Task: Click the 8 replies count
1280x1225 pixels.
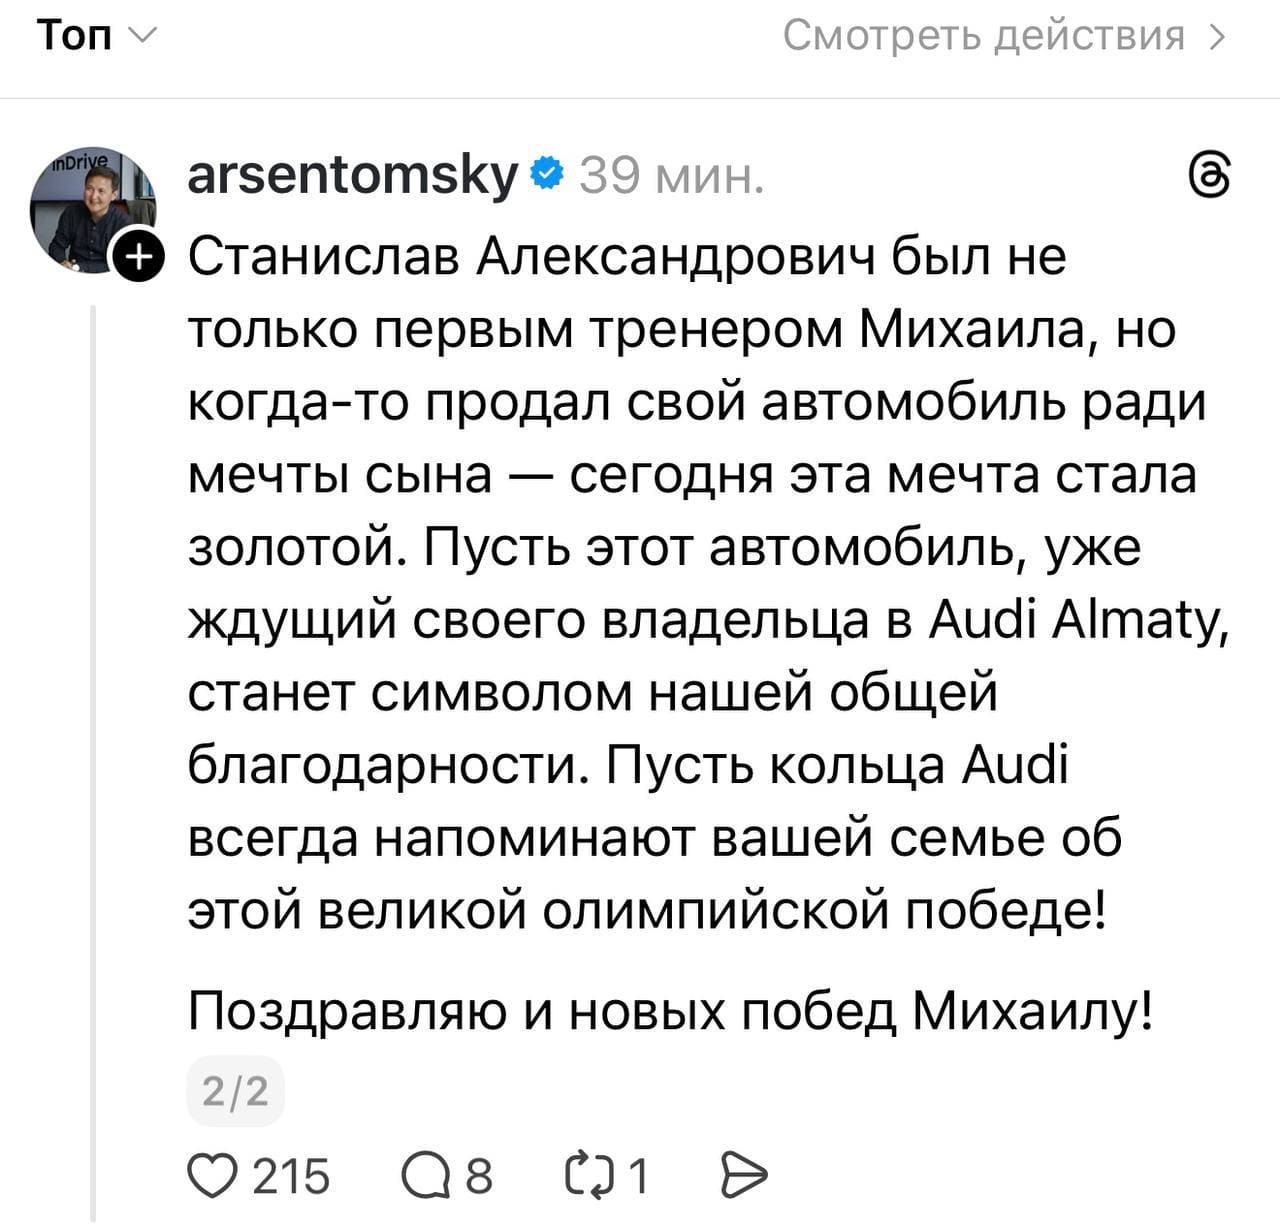Action: (x=479, y=1175)
